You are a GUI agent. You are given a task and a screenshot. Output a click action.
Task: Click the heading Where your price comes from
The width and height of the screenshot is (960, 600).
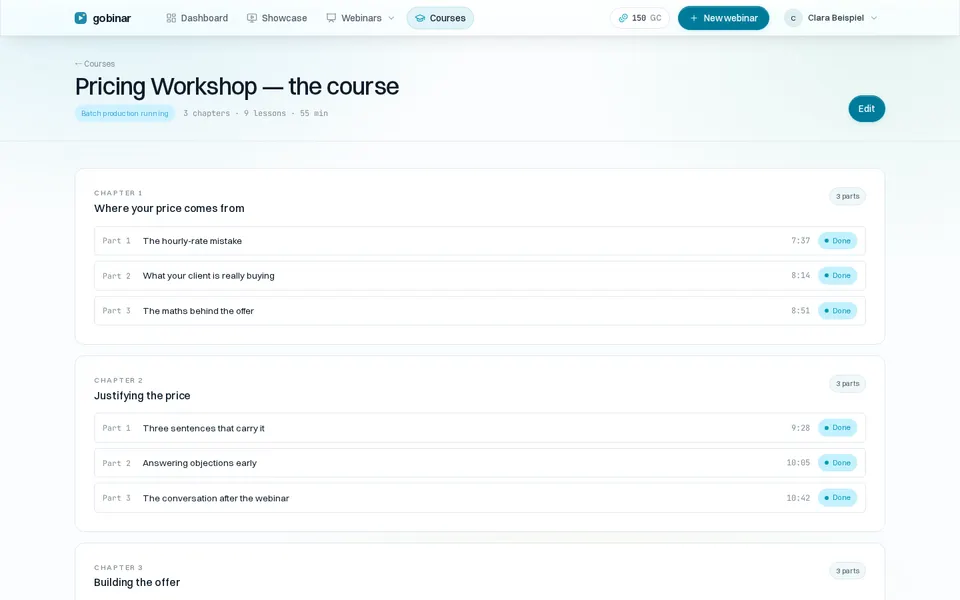[169, 208]
